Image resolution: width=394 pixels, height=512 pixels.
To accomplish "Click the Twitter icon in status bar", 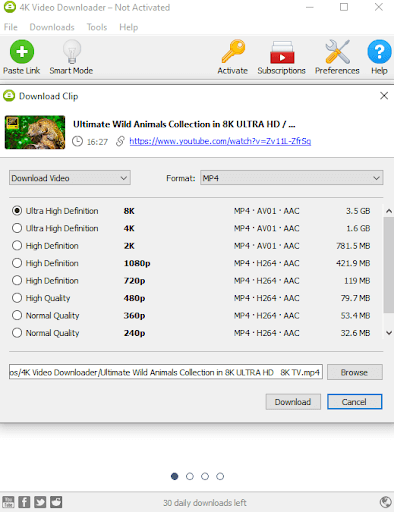I will click(40, 502).
